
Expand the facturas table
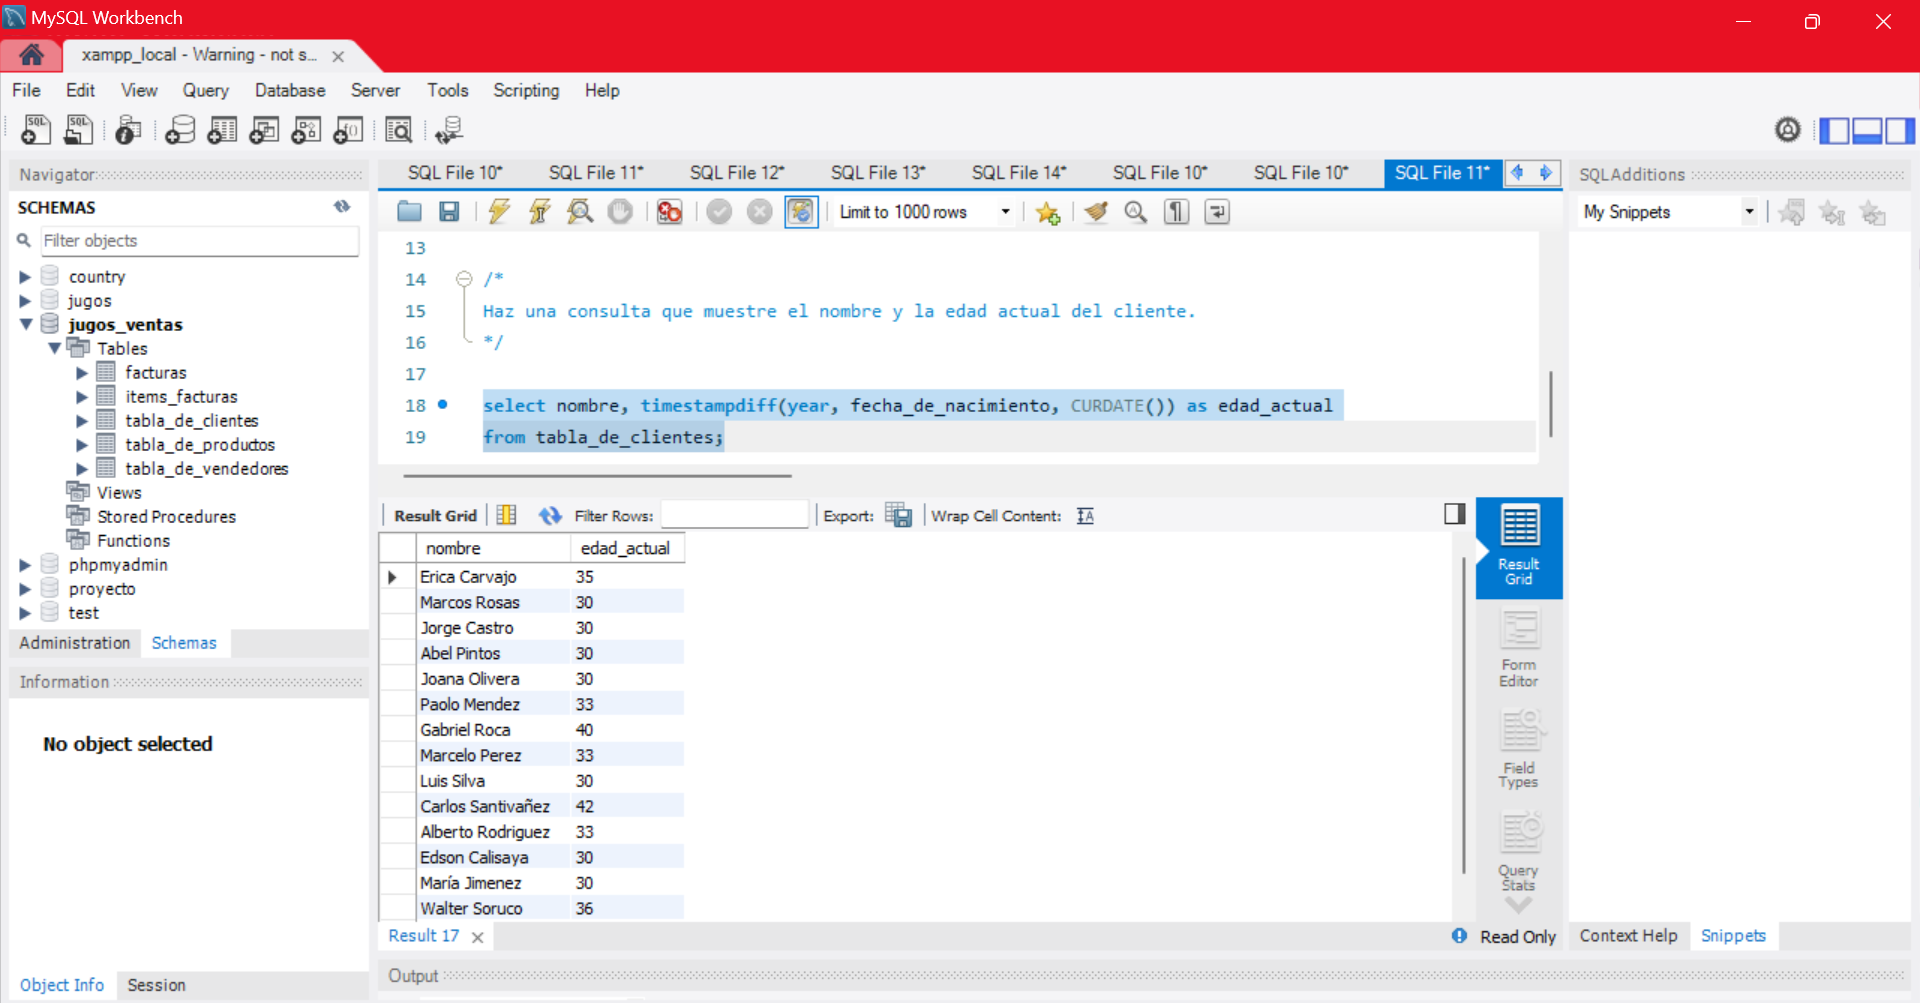tap(82, 373)
